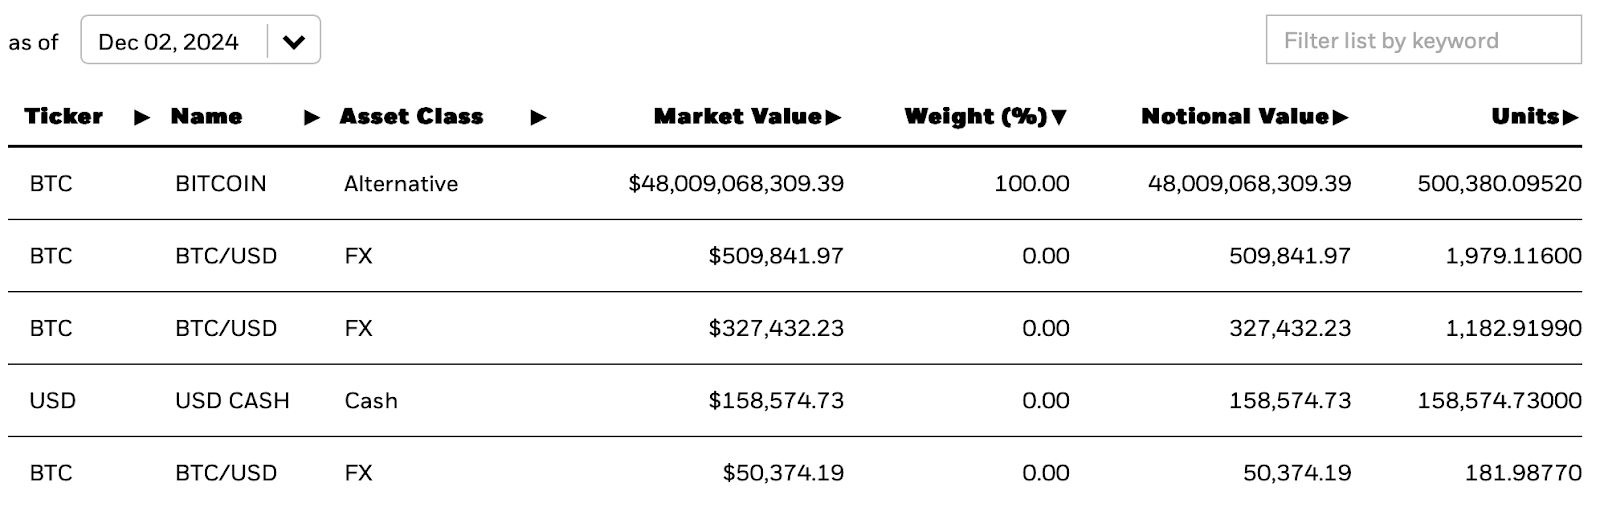Click the Market Value sort arrow
Image resolution: width=1600 pixels, height=516 pixels.
[x=834, y=118]
